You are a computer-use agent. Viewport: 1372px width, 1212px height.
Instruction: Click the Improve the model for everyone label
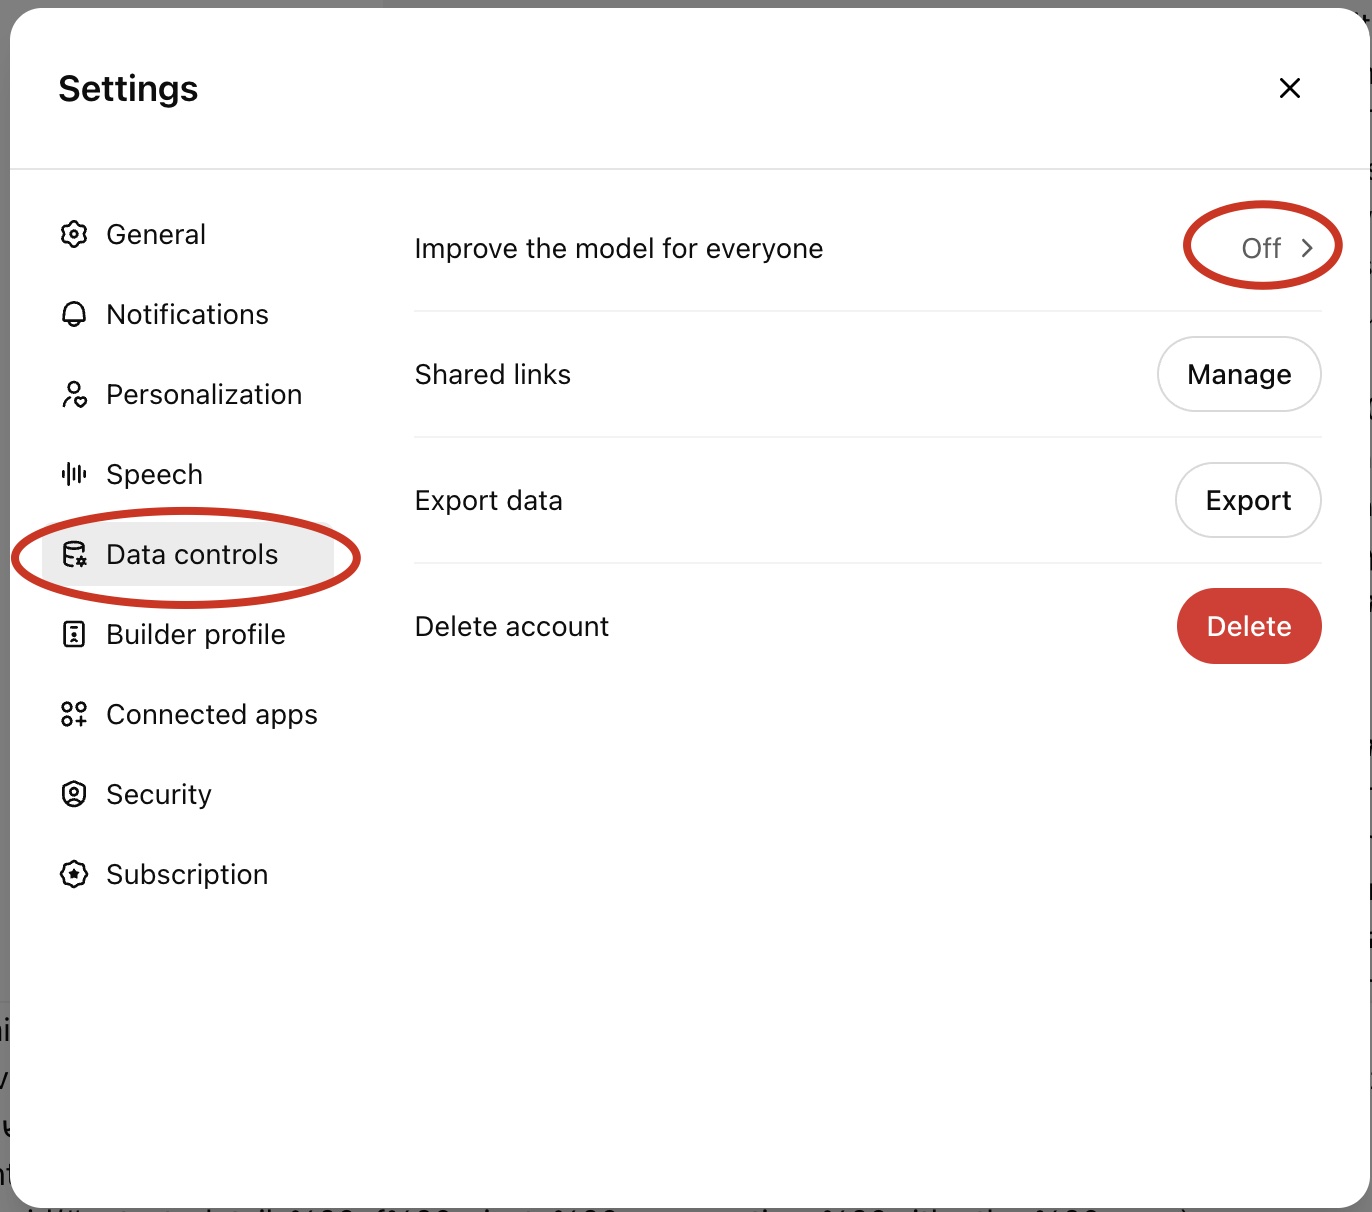pos(619,248)
